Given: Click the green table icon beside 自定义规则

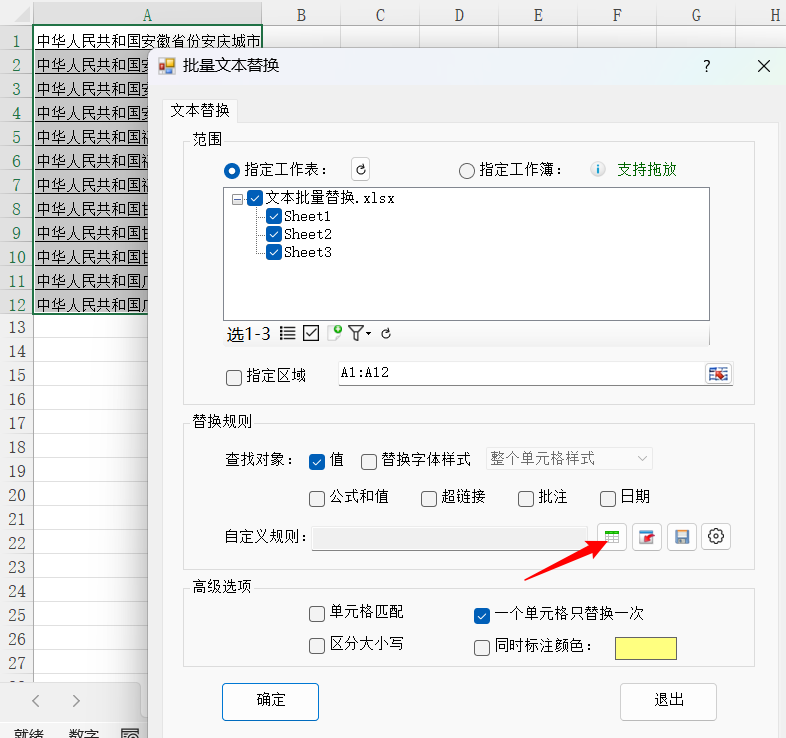Looking at the screenshot, I should point(612,537).
